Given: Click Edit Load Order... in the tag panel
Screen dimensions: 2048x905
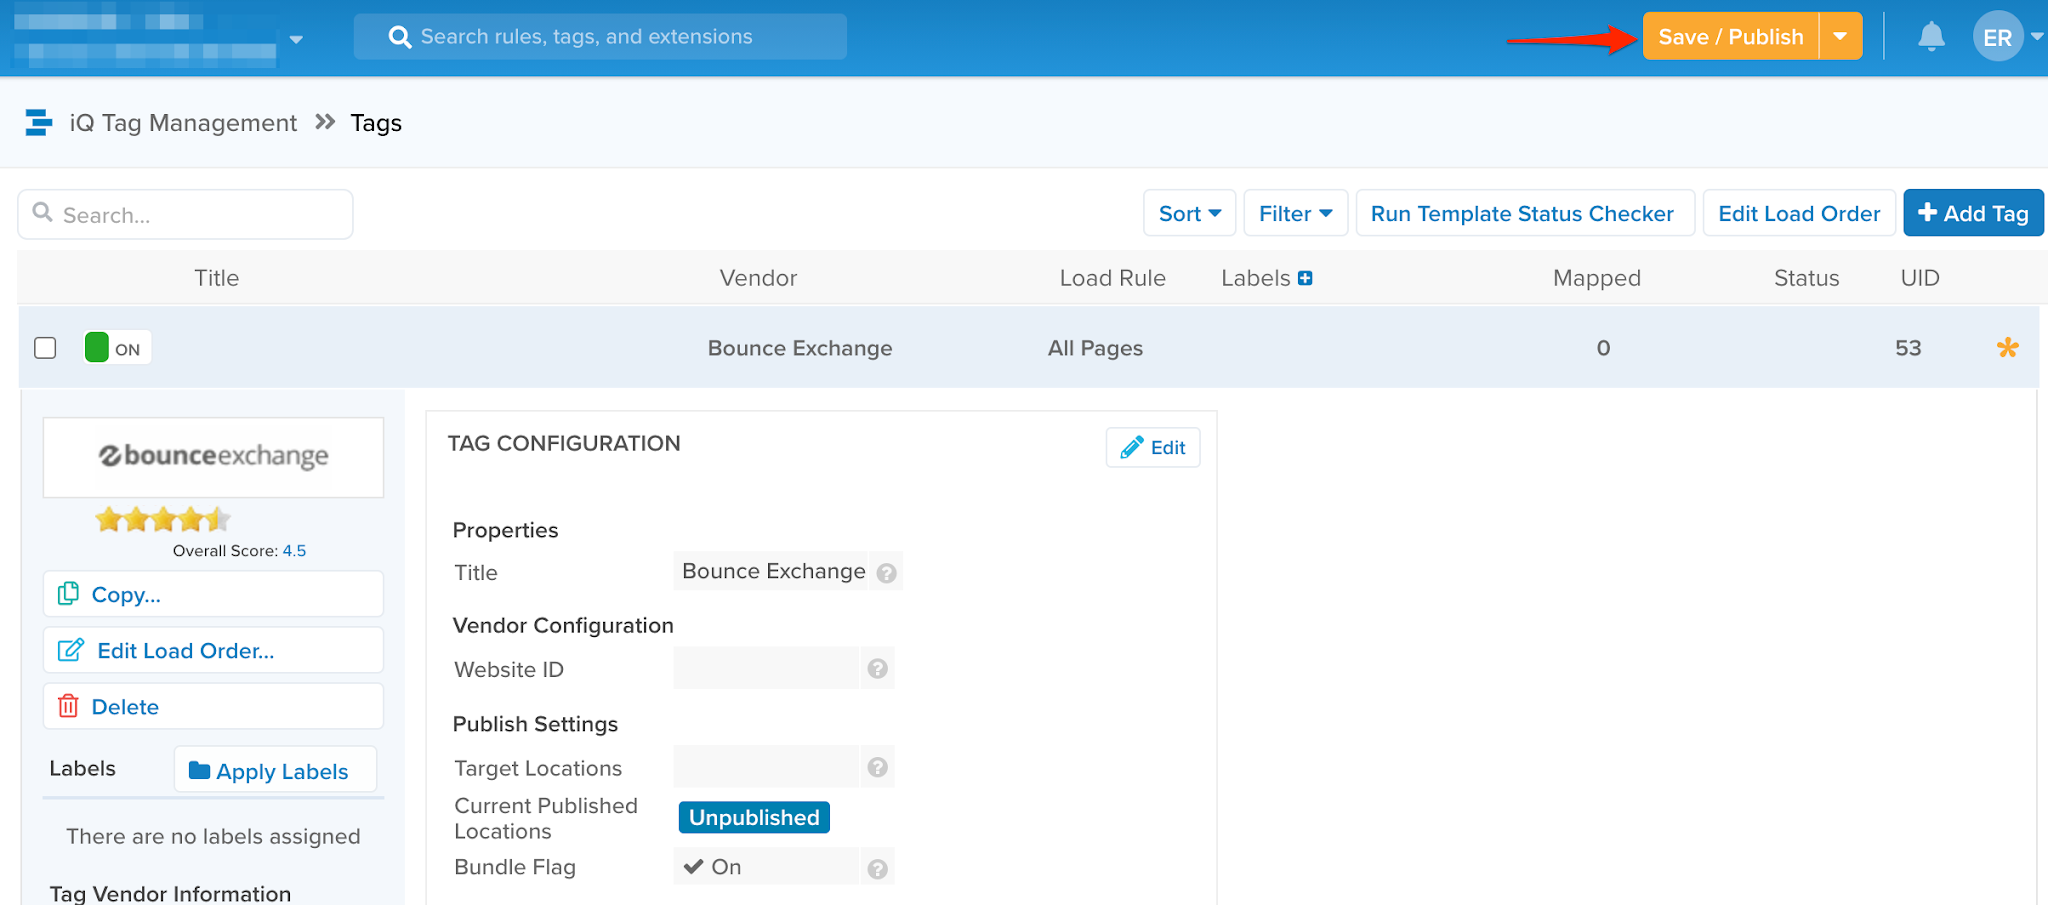Looking at the screenshot, I should click(213, 650).
